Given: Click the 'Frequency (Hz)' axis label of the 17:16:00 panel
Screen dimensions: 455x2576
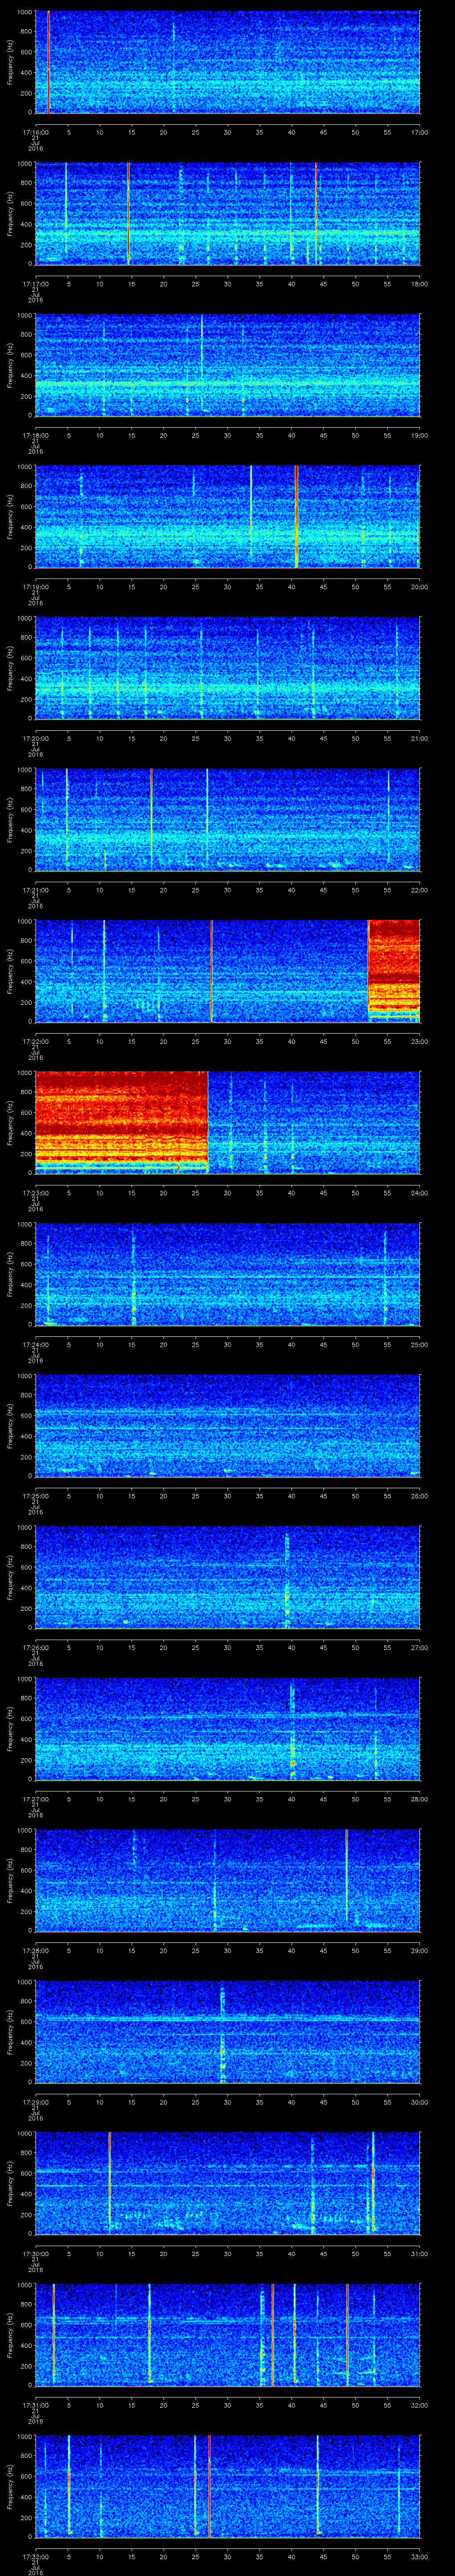Looking at the screenshot, I should pyautogui.click(x=11, y=62).
